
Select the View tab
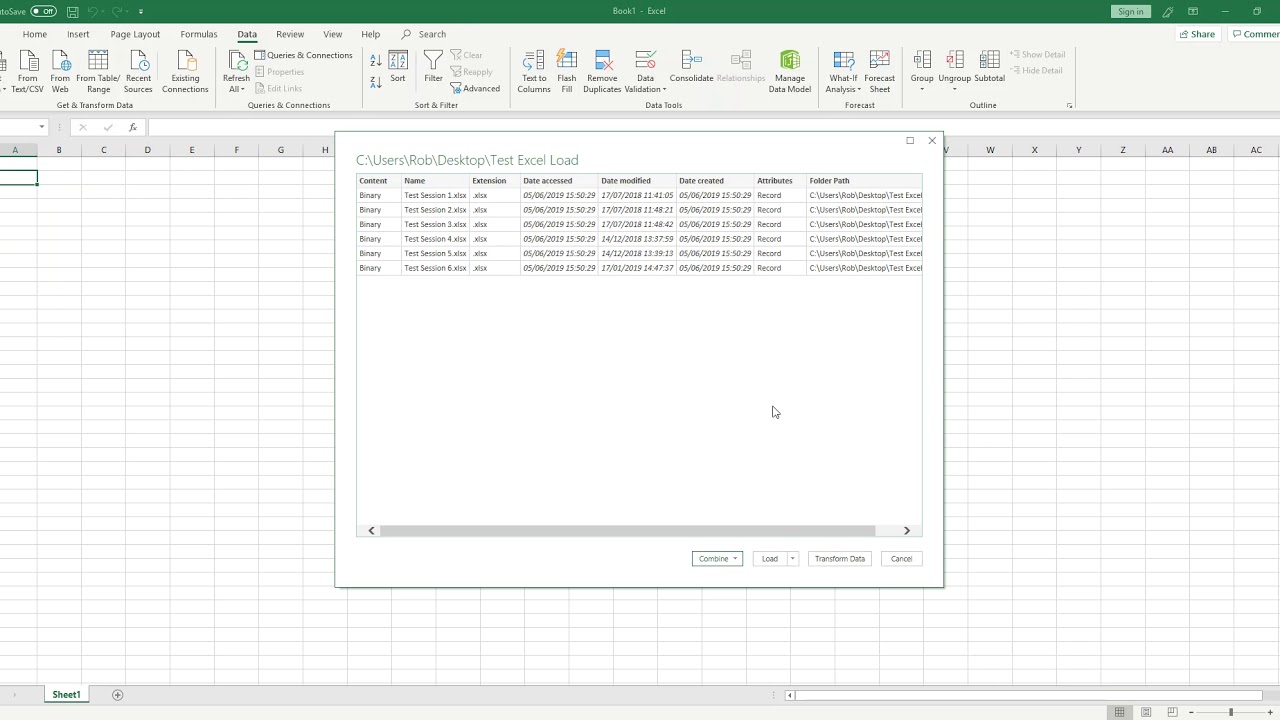coord(333,34)
